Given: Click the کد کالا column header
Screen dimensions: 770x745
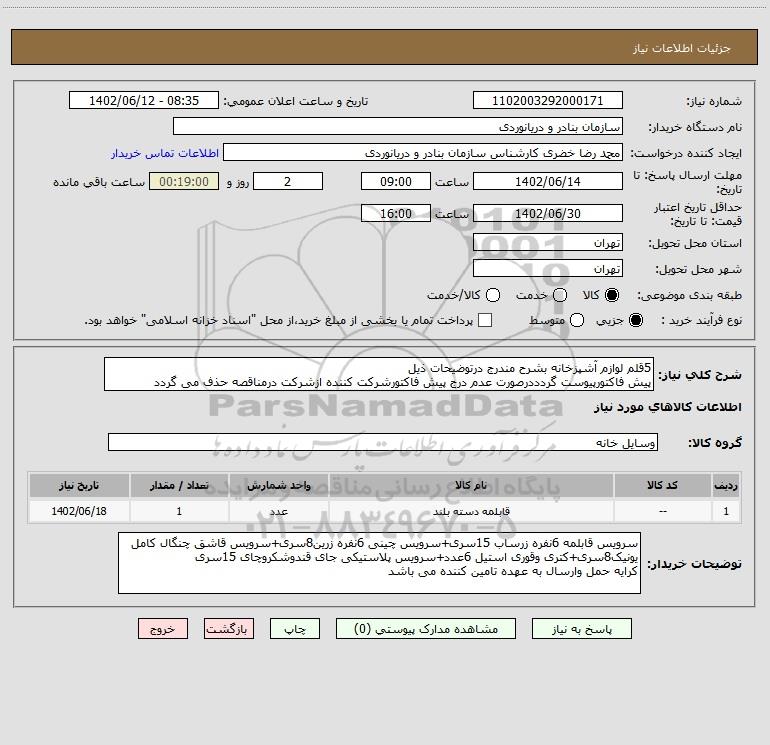Looking at the screenshot, I should pyautogui.click(x=662, y=486).
